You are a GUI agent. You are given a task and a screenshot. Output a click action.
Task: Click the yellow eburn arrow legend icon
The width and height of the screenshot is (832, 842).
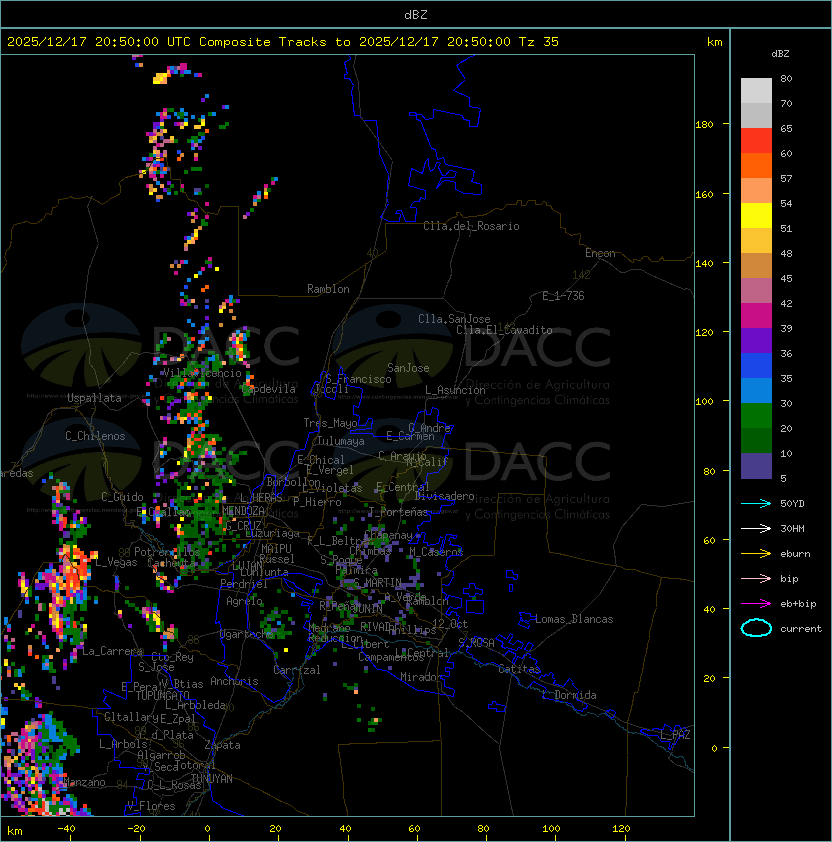pos(756,554)
